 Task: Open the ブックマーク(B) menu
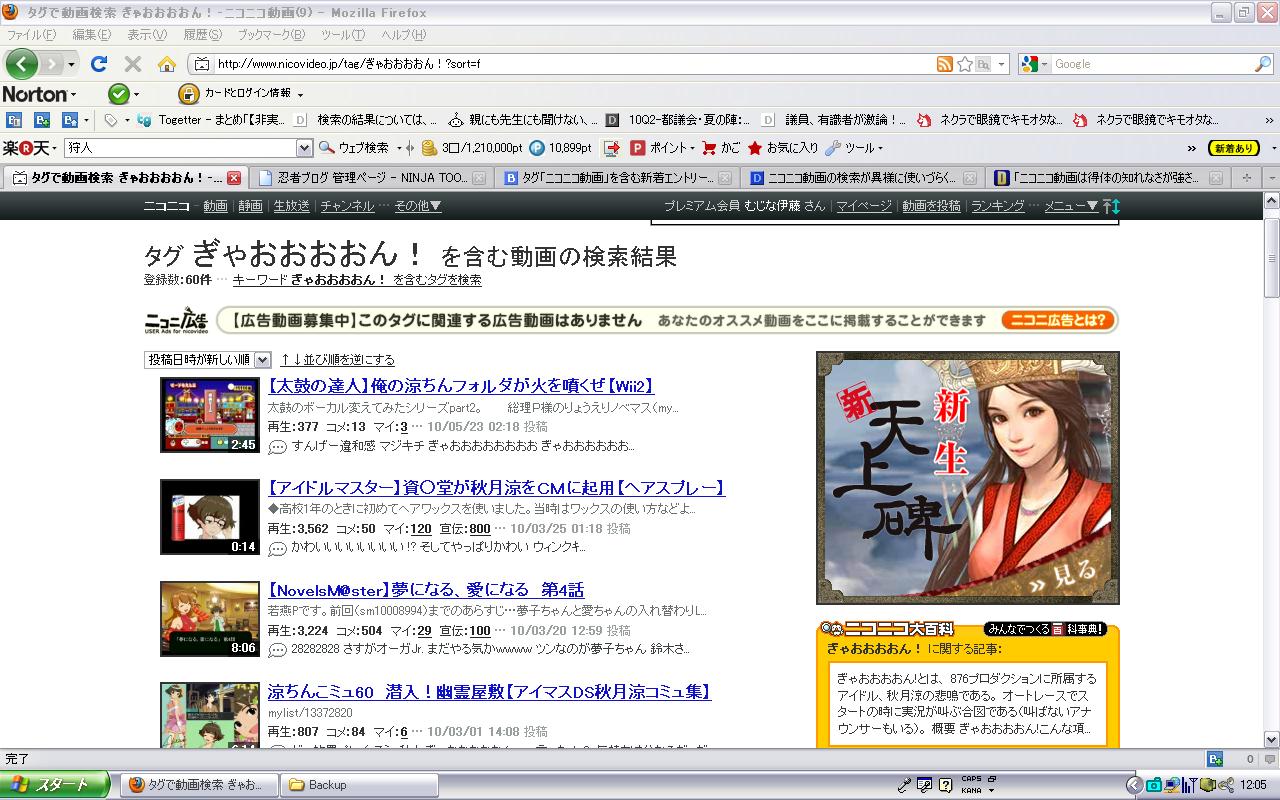pos(271,35)
